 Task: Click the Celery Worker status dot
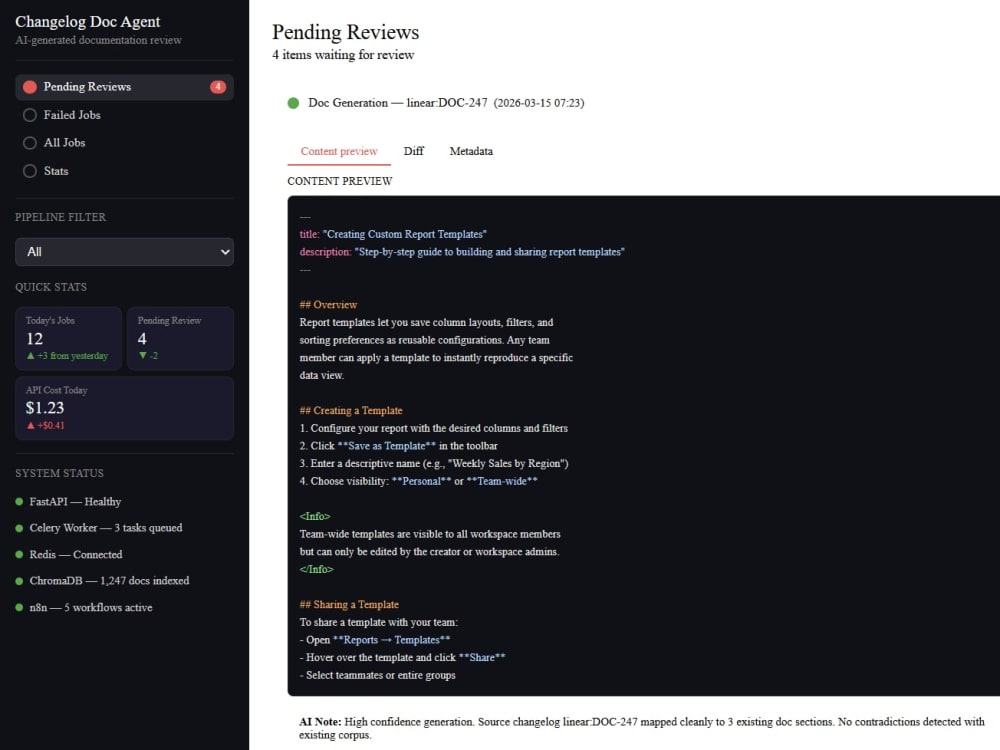(x=19, y=528)
